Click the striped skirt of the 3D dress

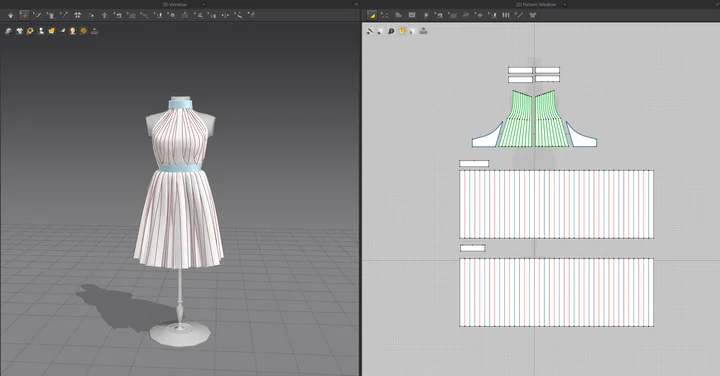(179, 220)
